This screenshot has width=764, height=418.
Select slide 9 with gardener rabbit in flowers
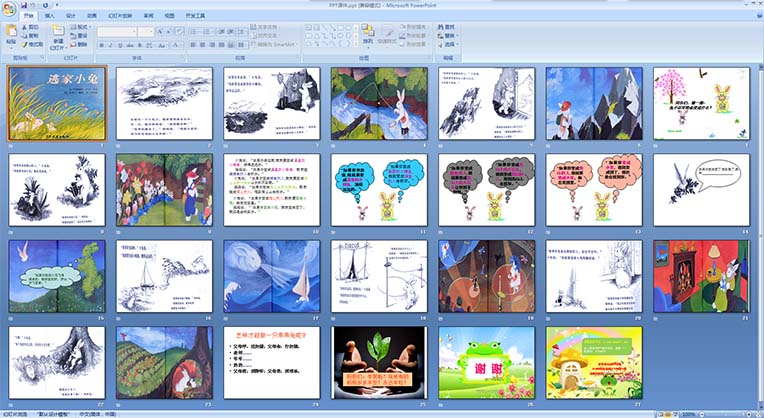tap(164, 190)
